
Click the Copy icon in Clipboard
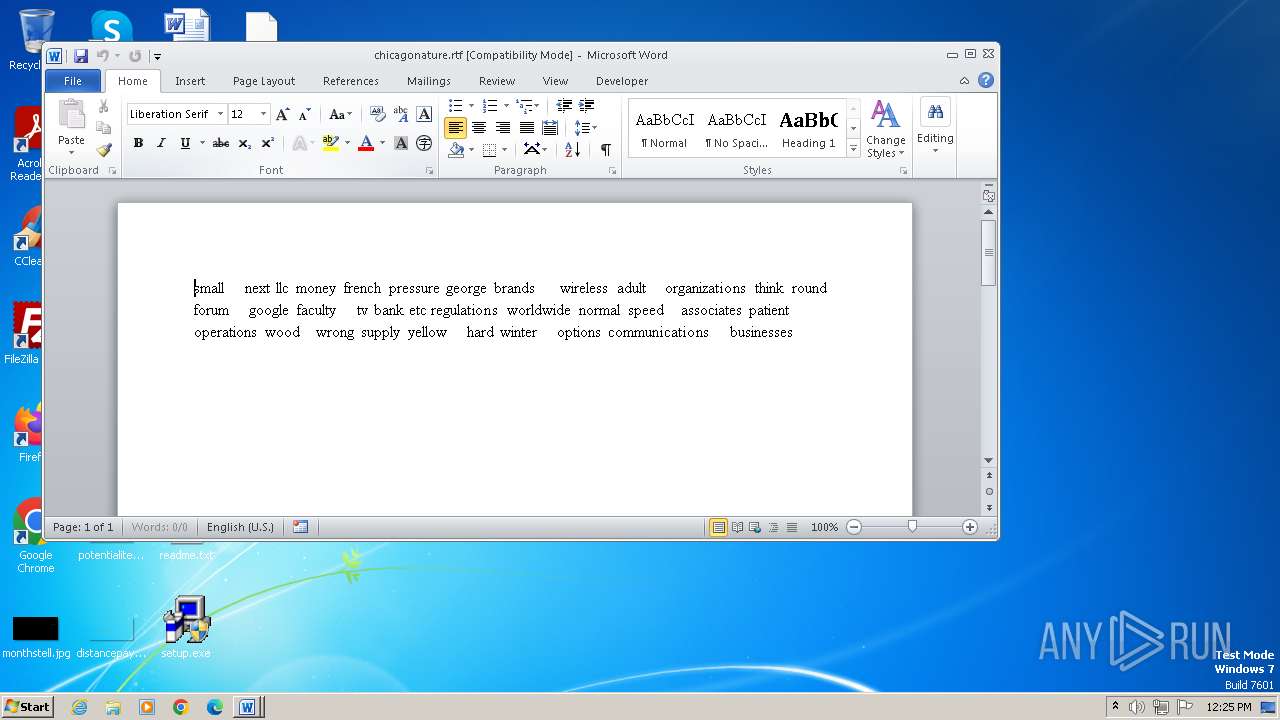tap(103, 128)
